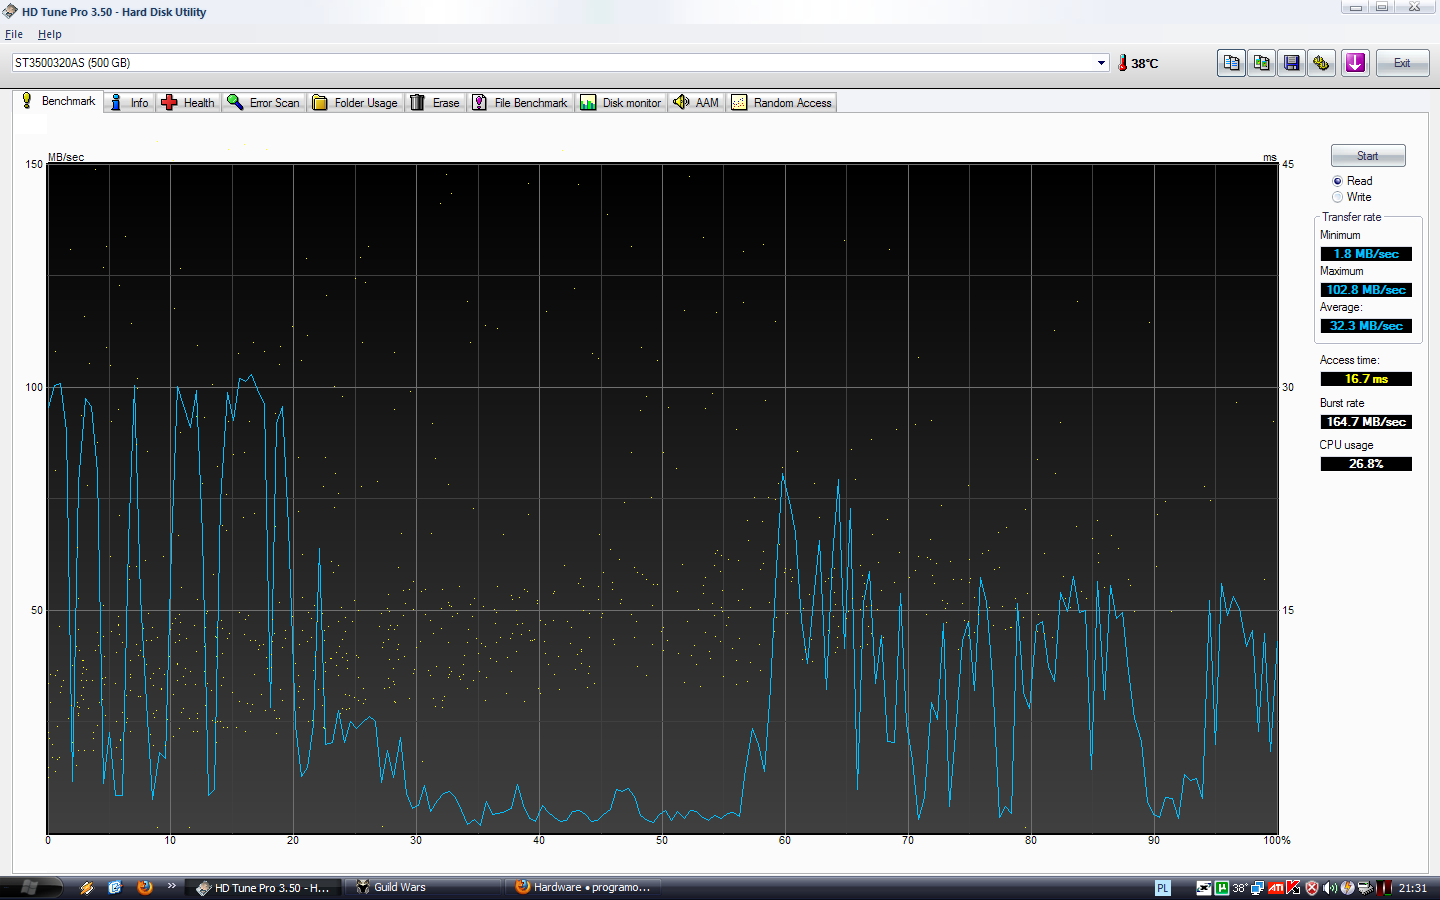
Task: Click the 21:31 taskbar clock
Action: pos(1413,888)
